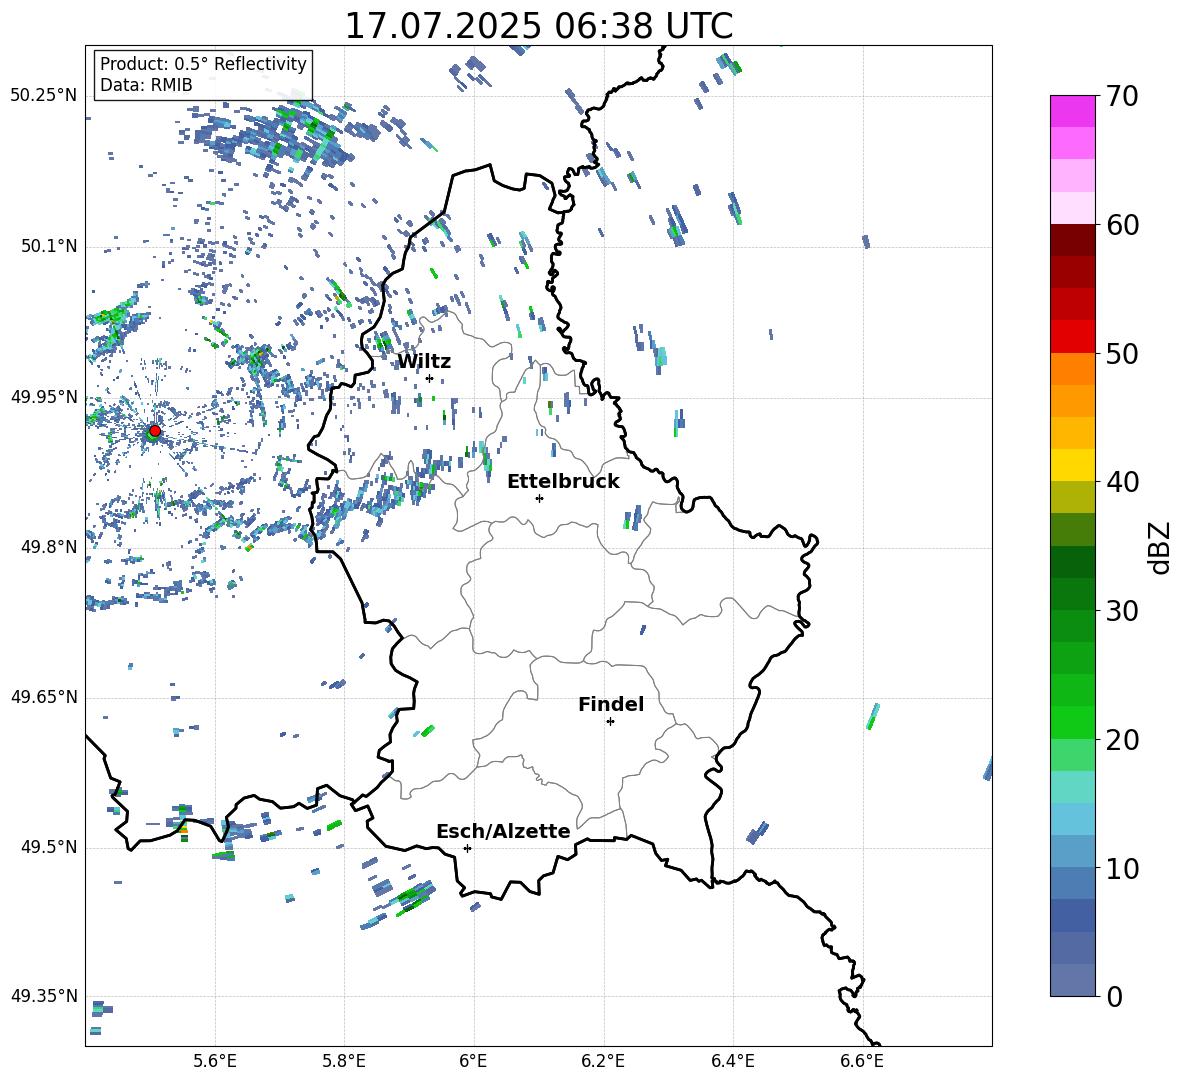
Task: Click the Findel city label
Action: [611, 704]
